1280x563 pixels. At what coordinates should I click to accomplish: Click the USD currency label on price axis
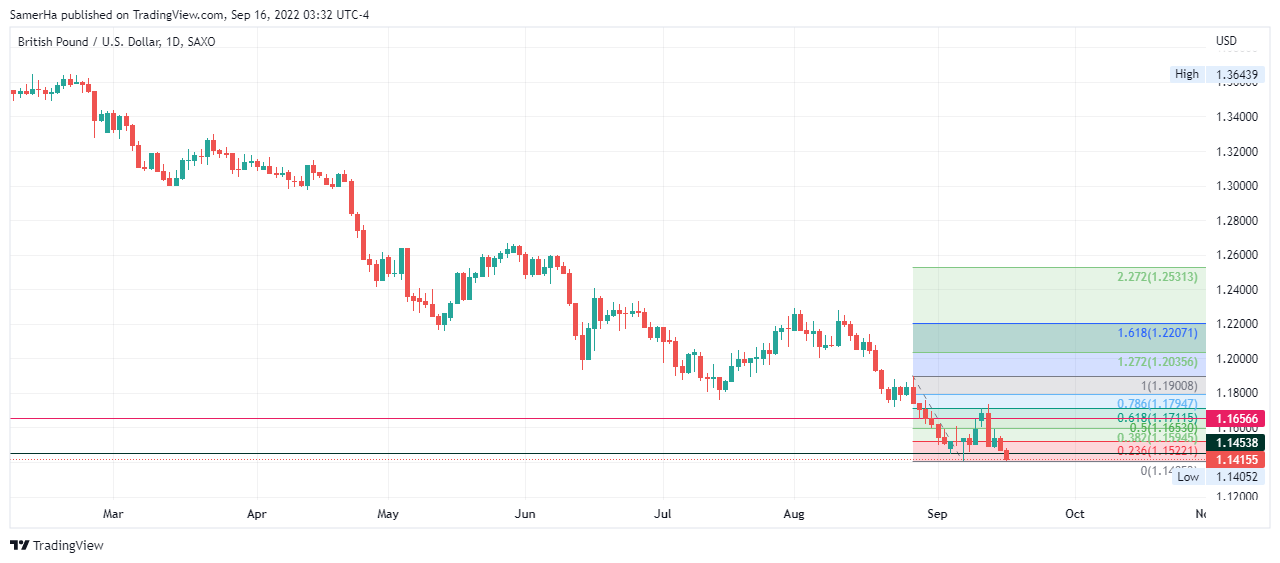pos(1226,41)
